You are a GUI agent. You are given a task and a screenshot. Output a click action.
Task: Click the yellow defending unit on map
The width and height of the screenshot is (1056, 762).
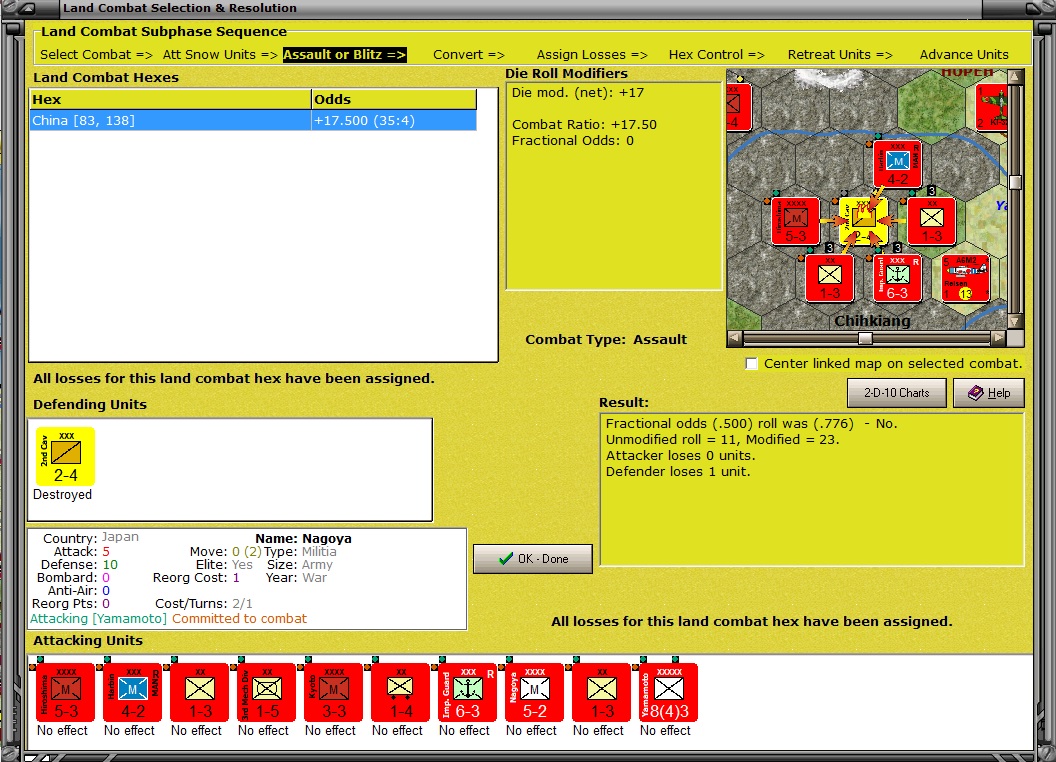point(863,221)
